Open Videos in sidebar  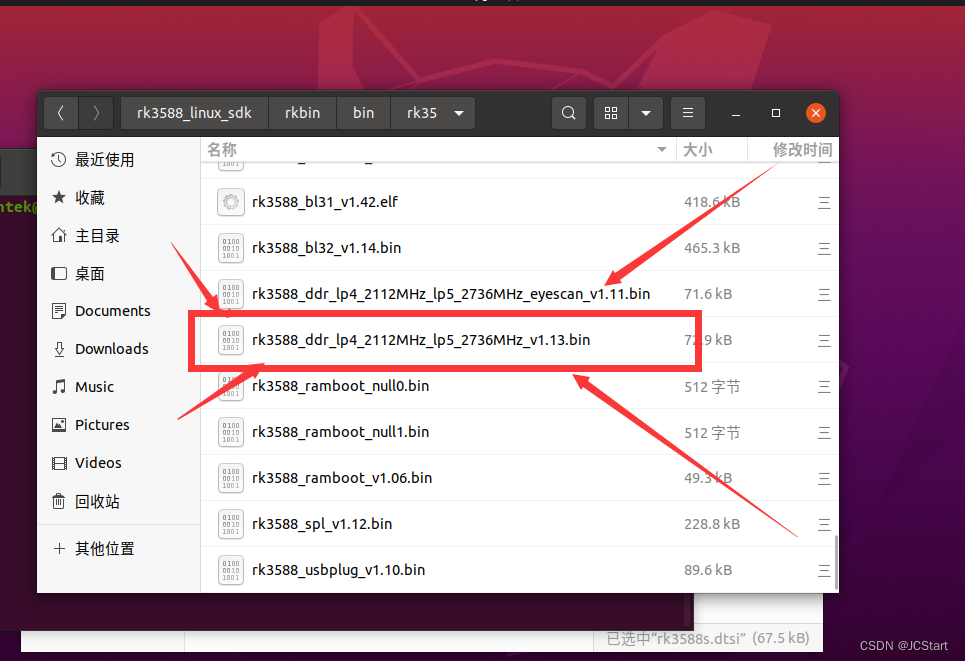coord(118,463)
